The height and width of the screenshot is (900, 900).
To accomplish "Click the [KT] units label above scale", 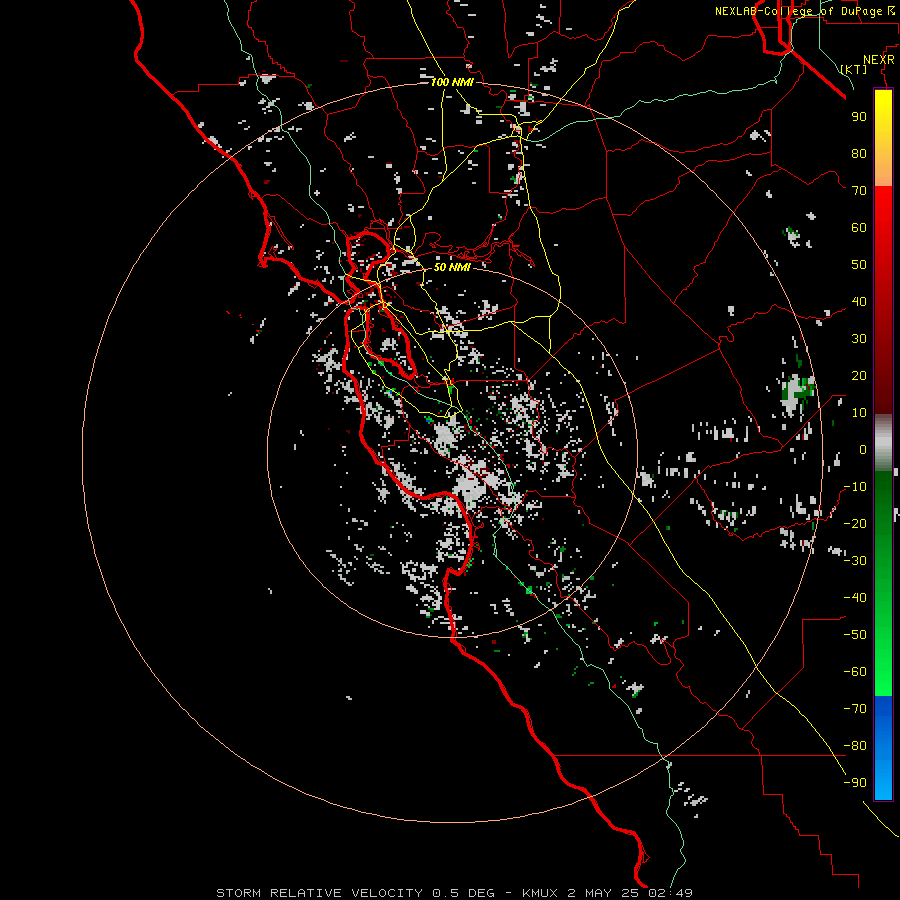I will pos(854,69).
